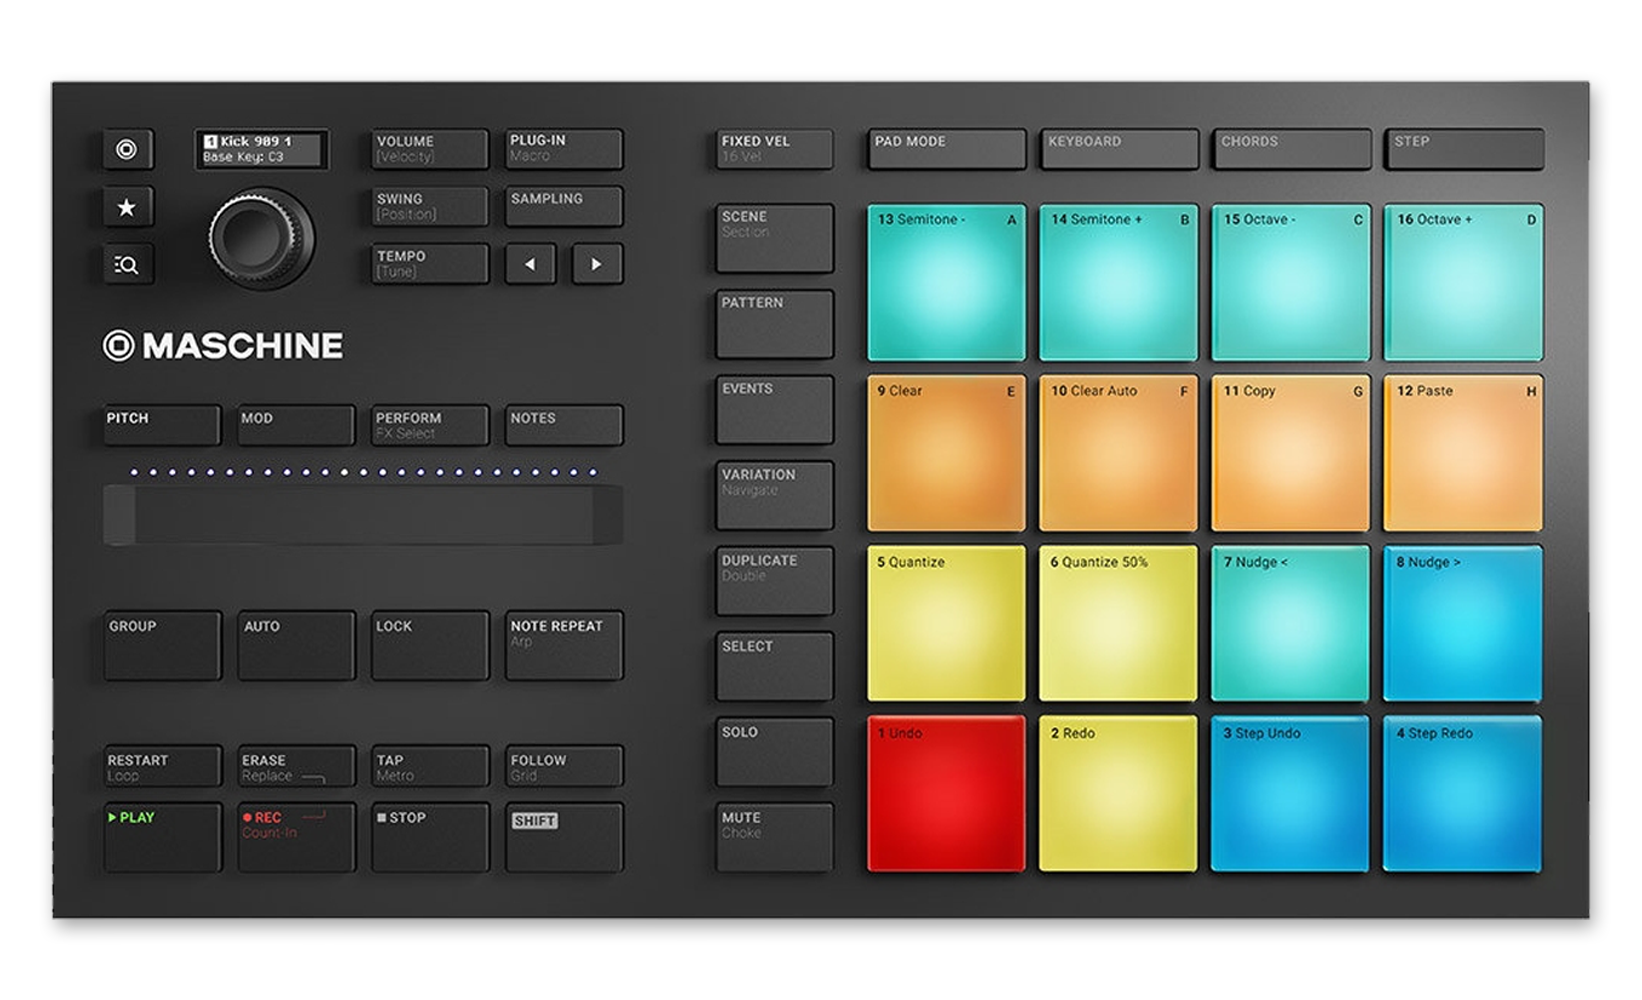1642x1000 pixels.
Task: Hit pad 5 Quantize
Action: 946,623
